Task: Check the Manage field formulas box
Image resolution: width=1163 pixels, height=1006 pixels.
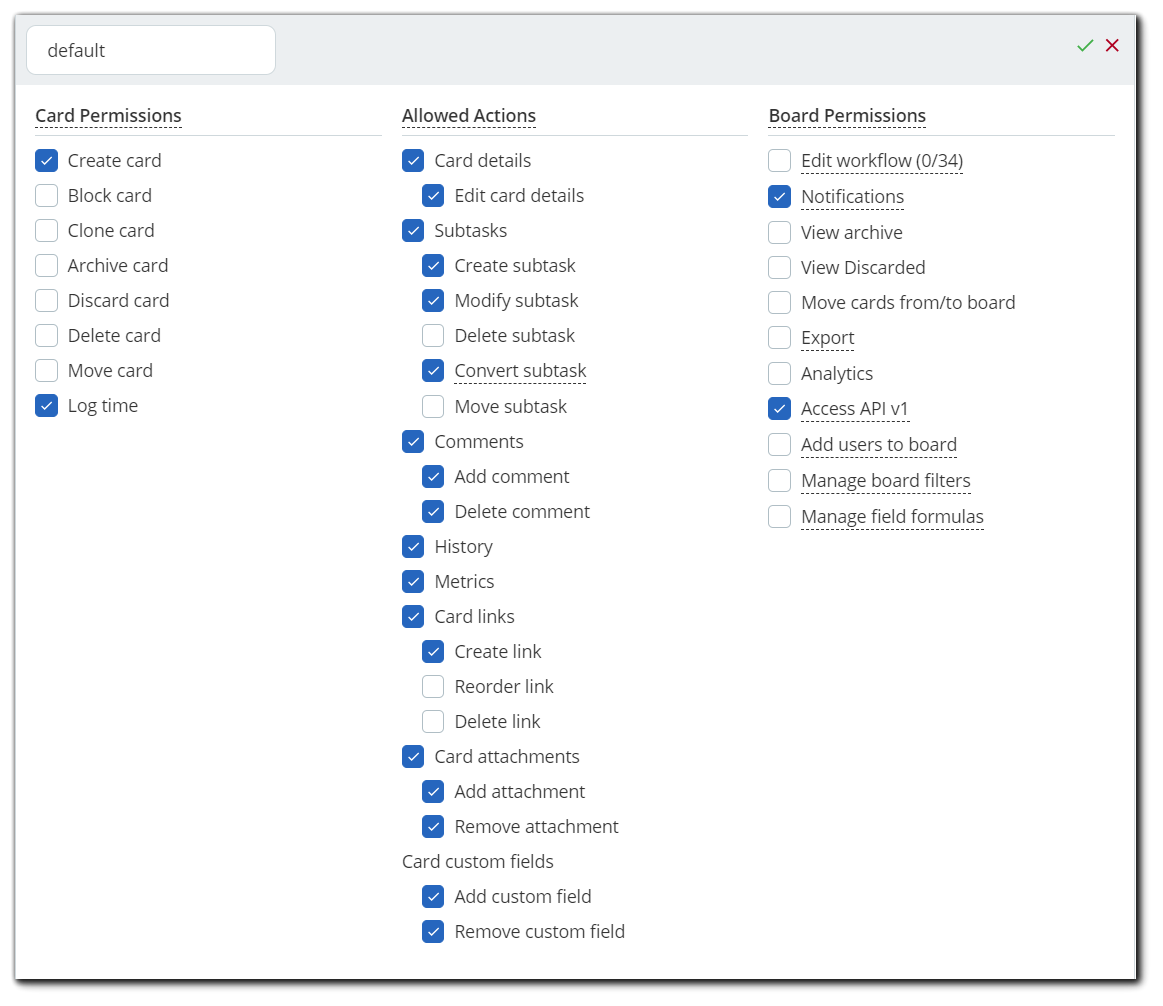Action: (780, 517)
